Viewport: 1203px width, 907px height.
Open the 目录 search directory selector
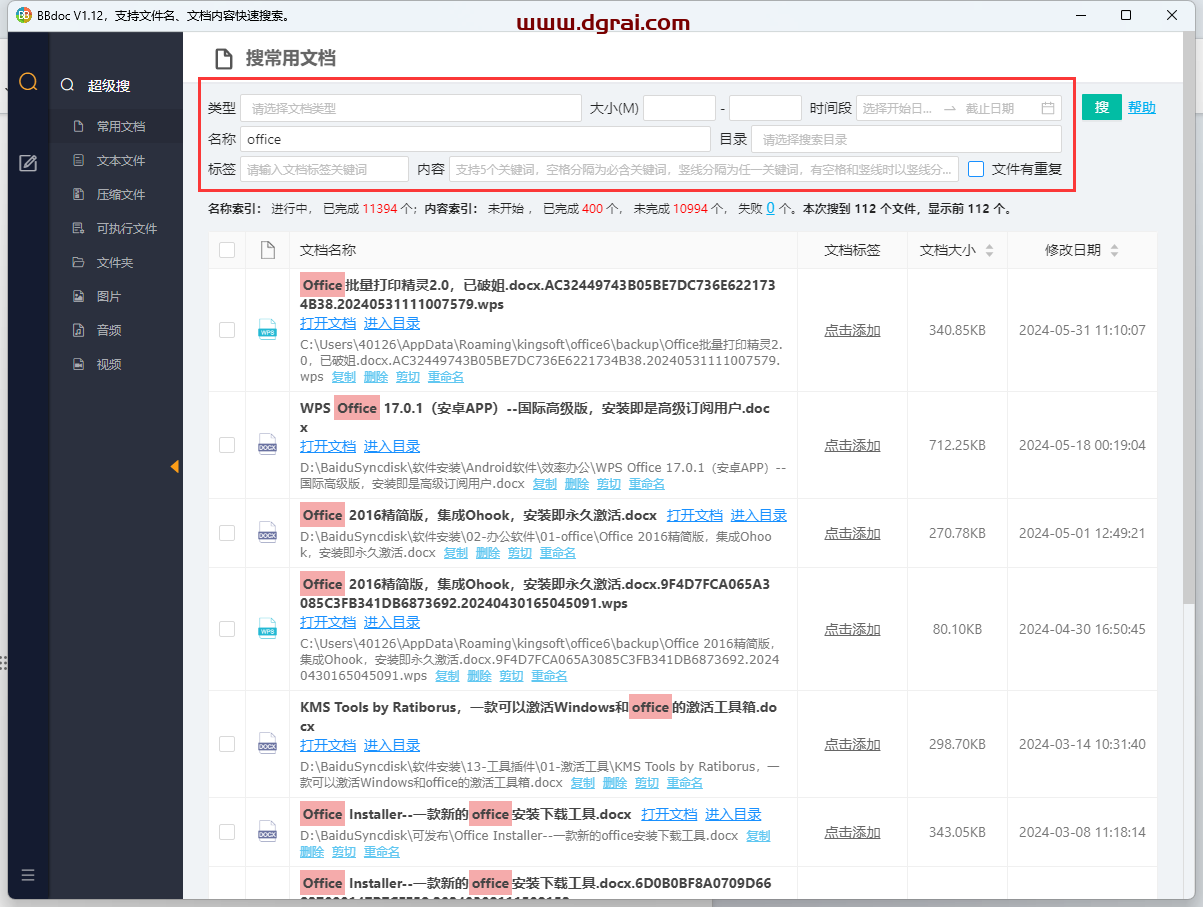(x=906, y=139)
